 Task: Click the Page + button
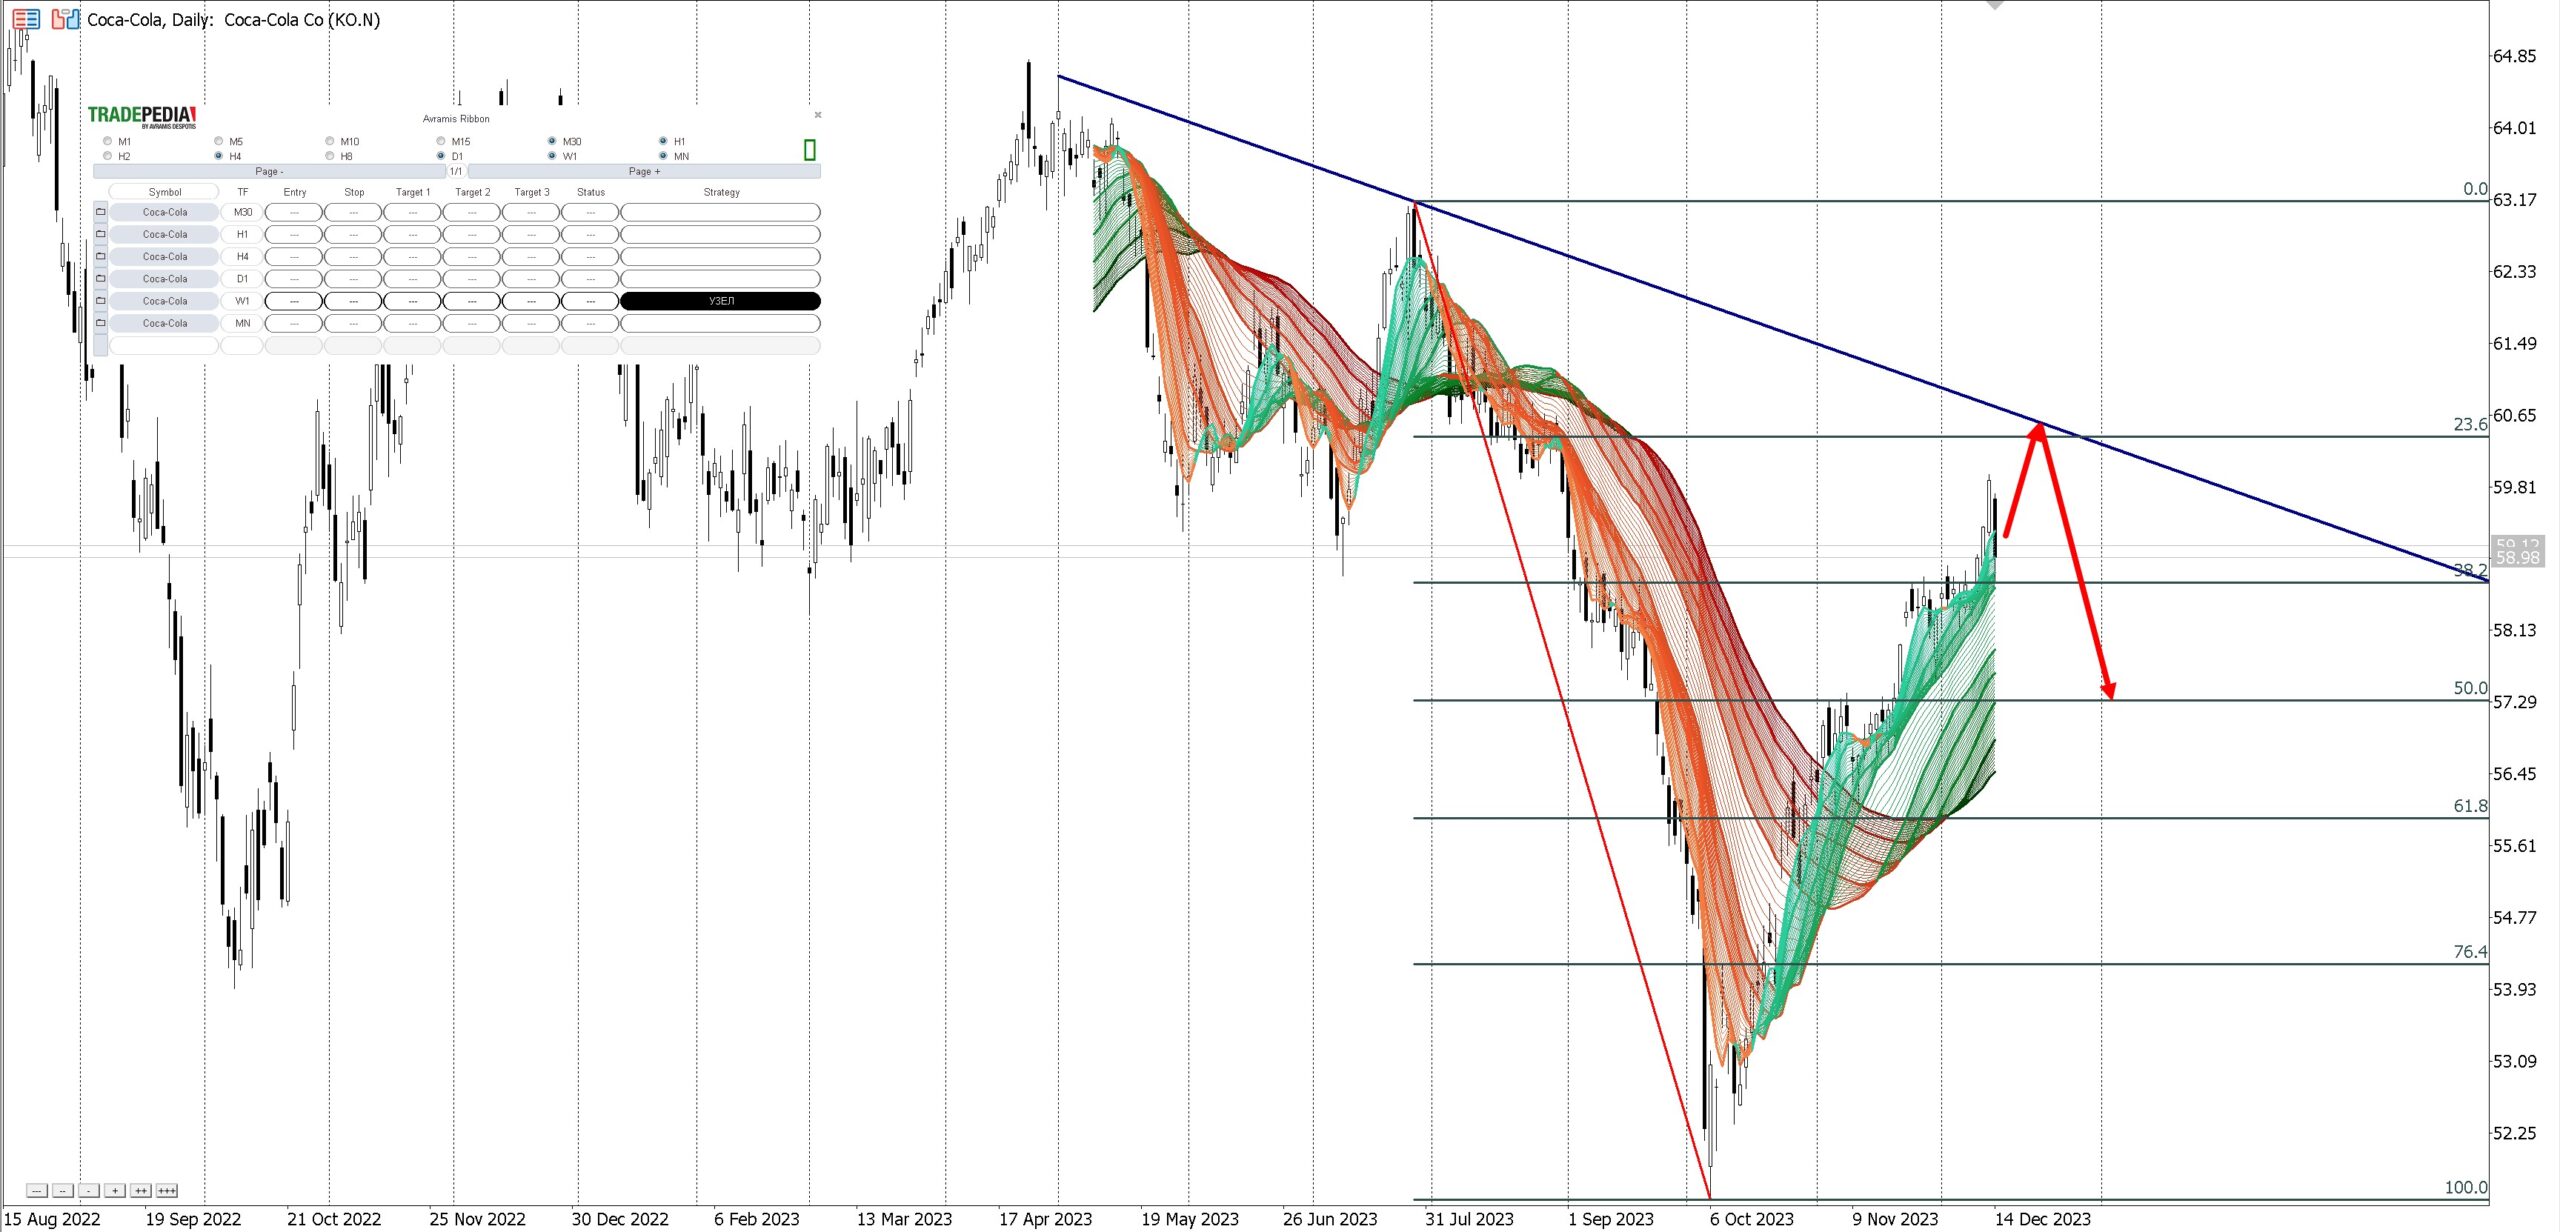coord(644,172)
